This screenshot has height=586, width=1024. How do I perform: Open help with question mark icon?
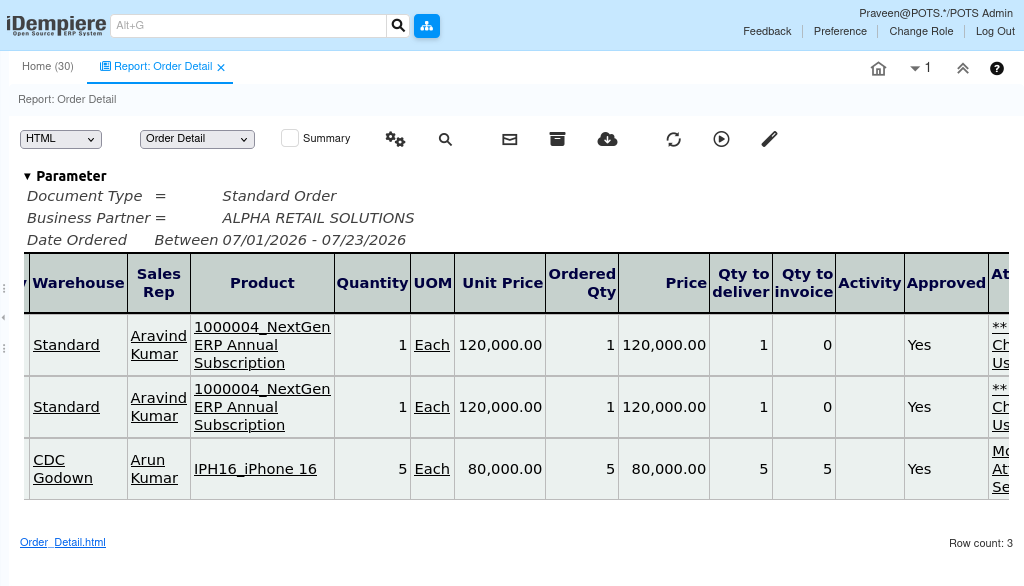coord(997,69)
